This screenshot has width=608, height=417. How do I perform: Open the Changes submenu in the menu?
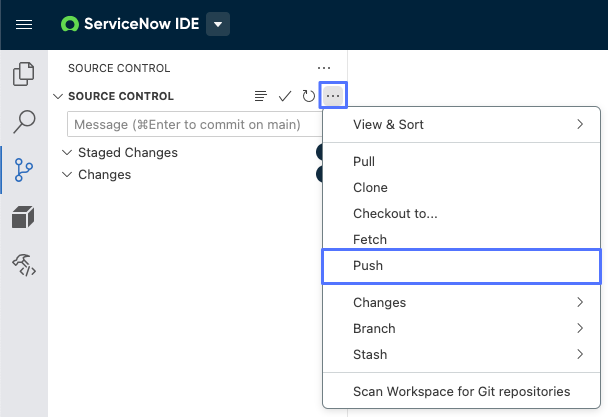[461, 302]
